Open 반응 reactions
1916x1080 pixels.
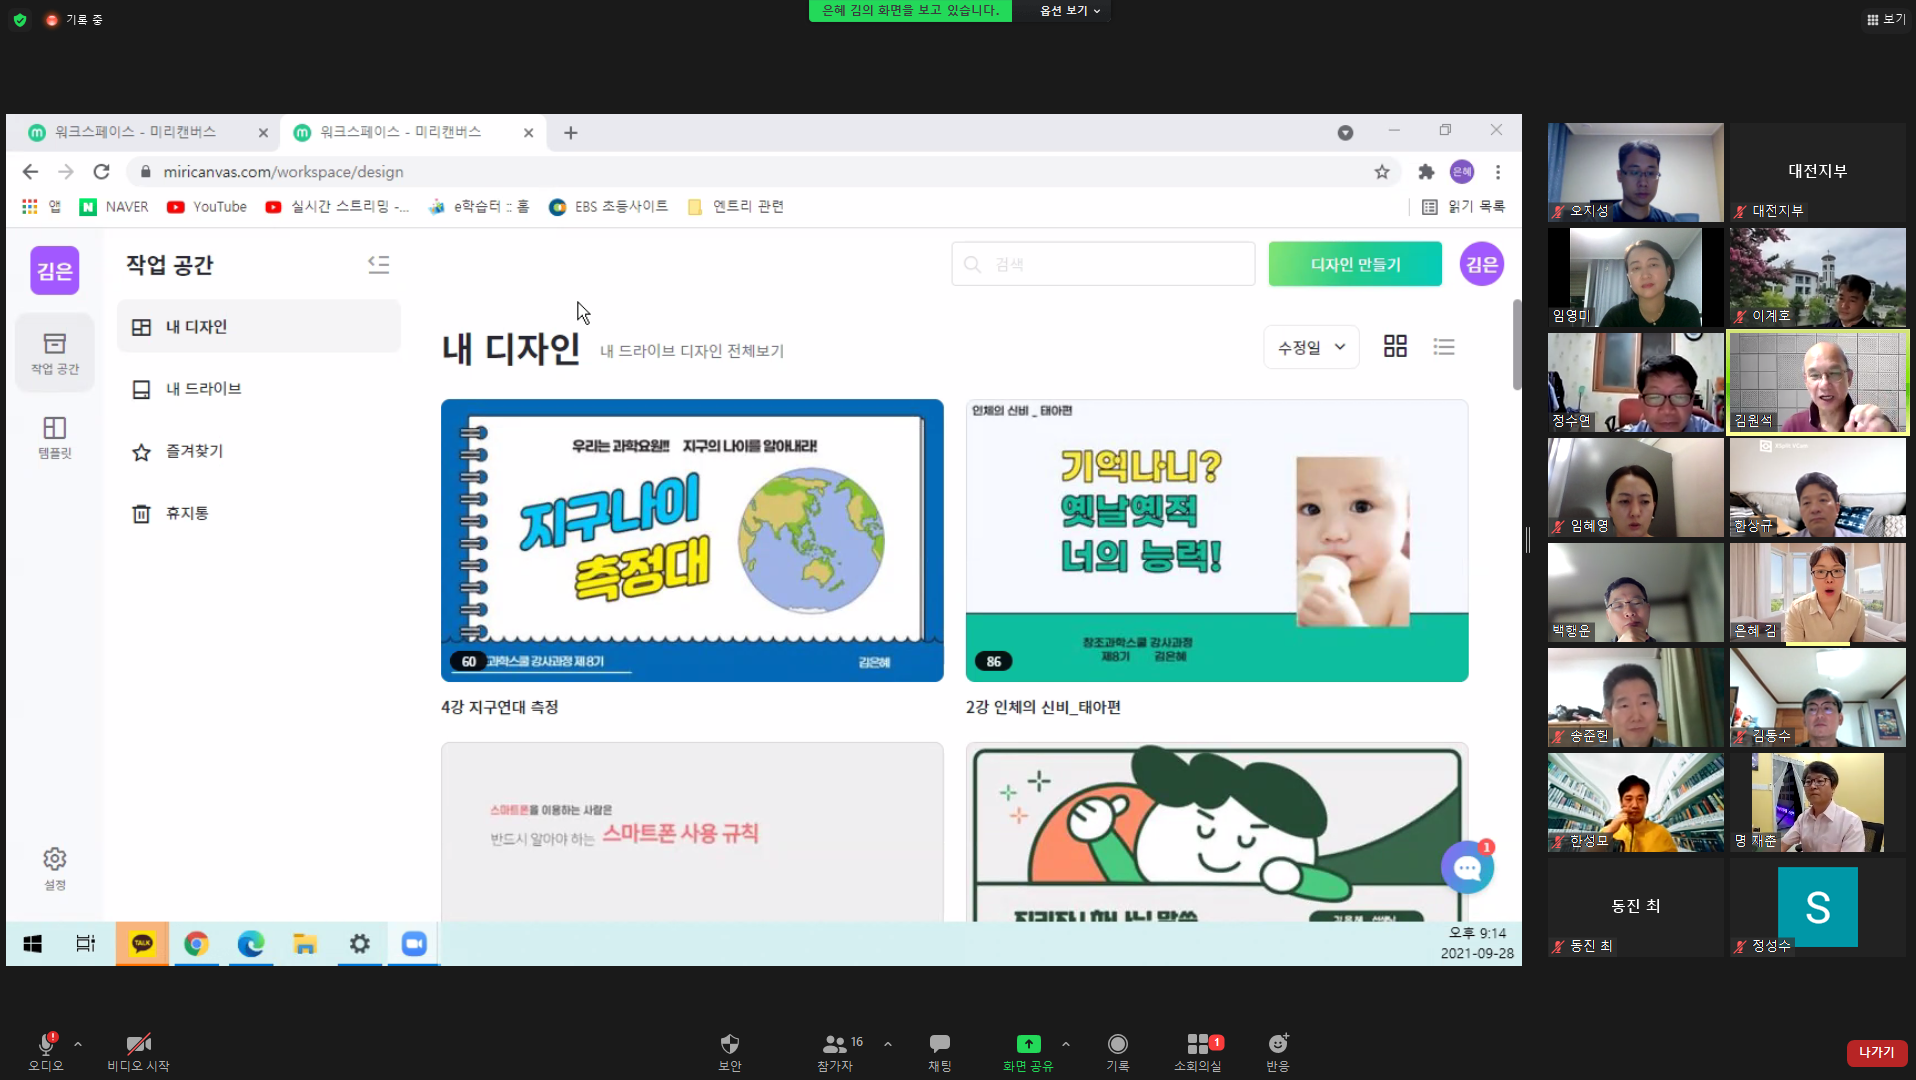coord(1278,1051)
